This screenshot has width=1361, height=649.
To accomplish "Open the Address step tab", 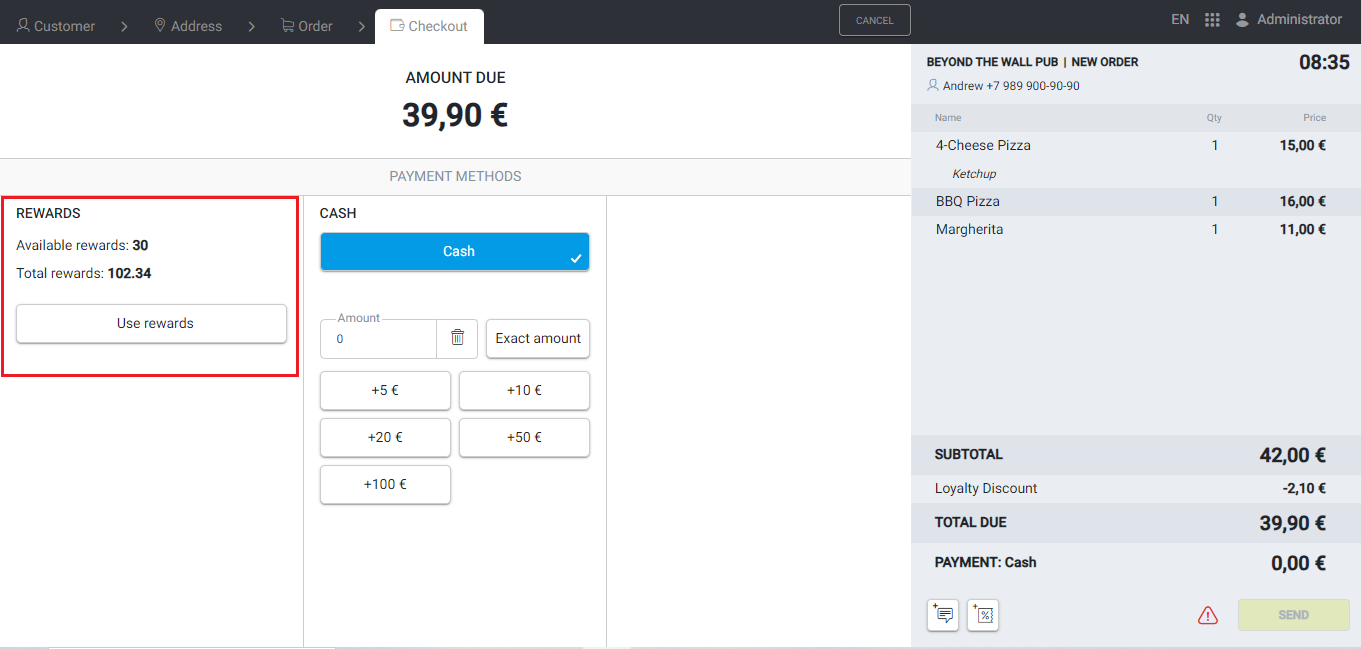I will pos(187,26).
